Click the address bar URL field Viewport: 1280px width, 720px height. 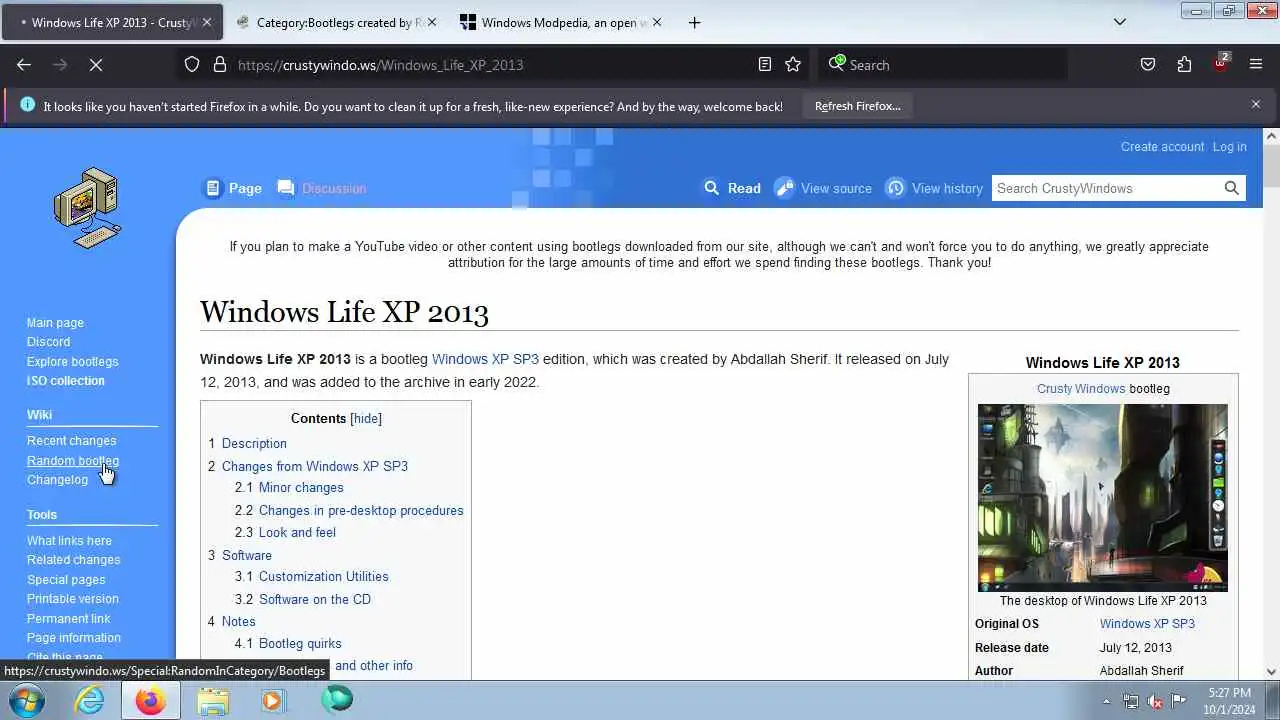click(492, 65)
